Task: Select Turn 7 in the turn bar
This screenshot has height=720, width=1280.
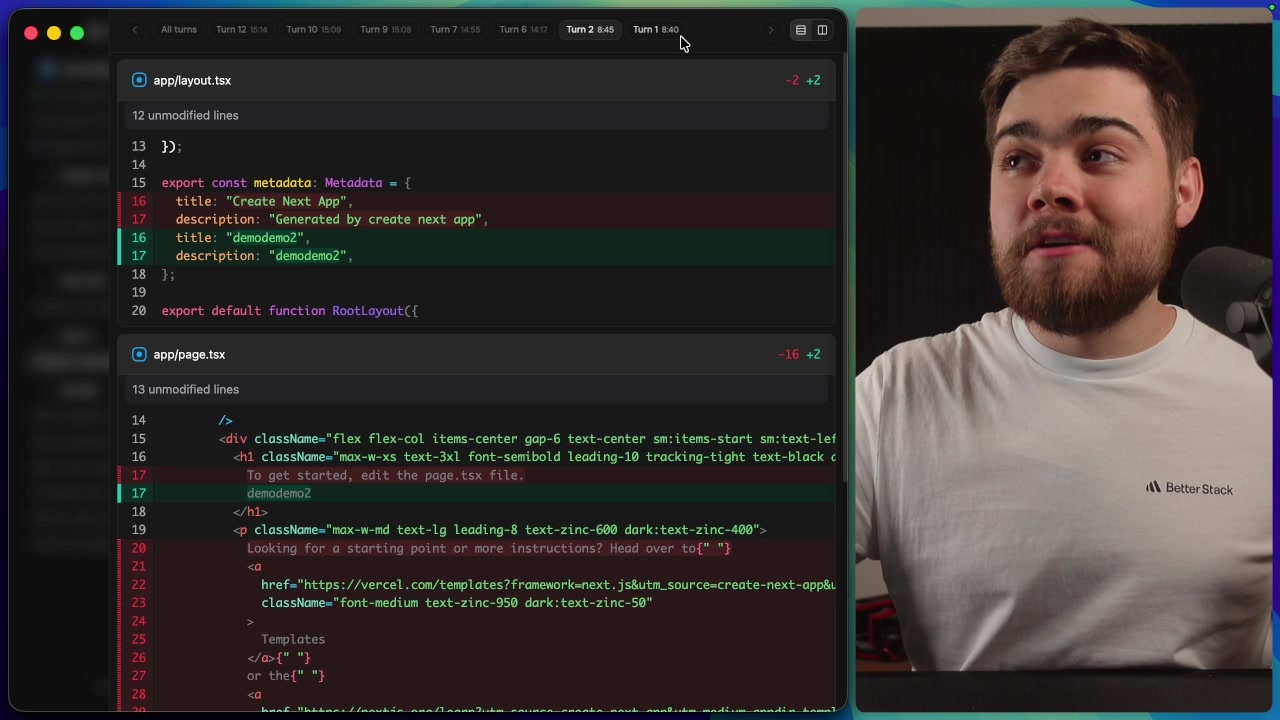Action: (455, 29)
